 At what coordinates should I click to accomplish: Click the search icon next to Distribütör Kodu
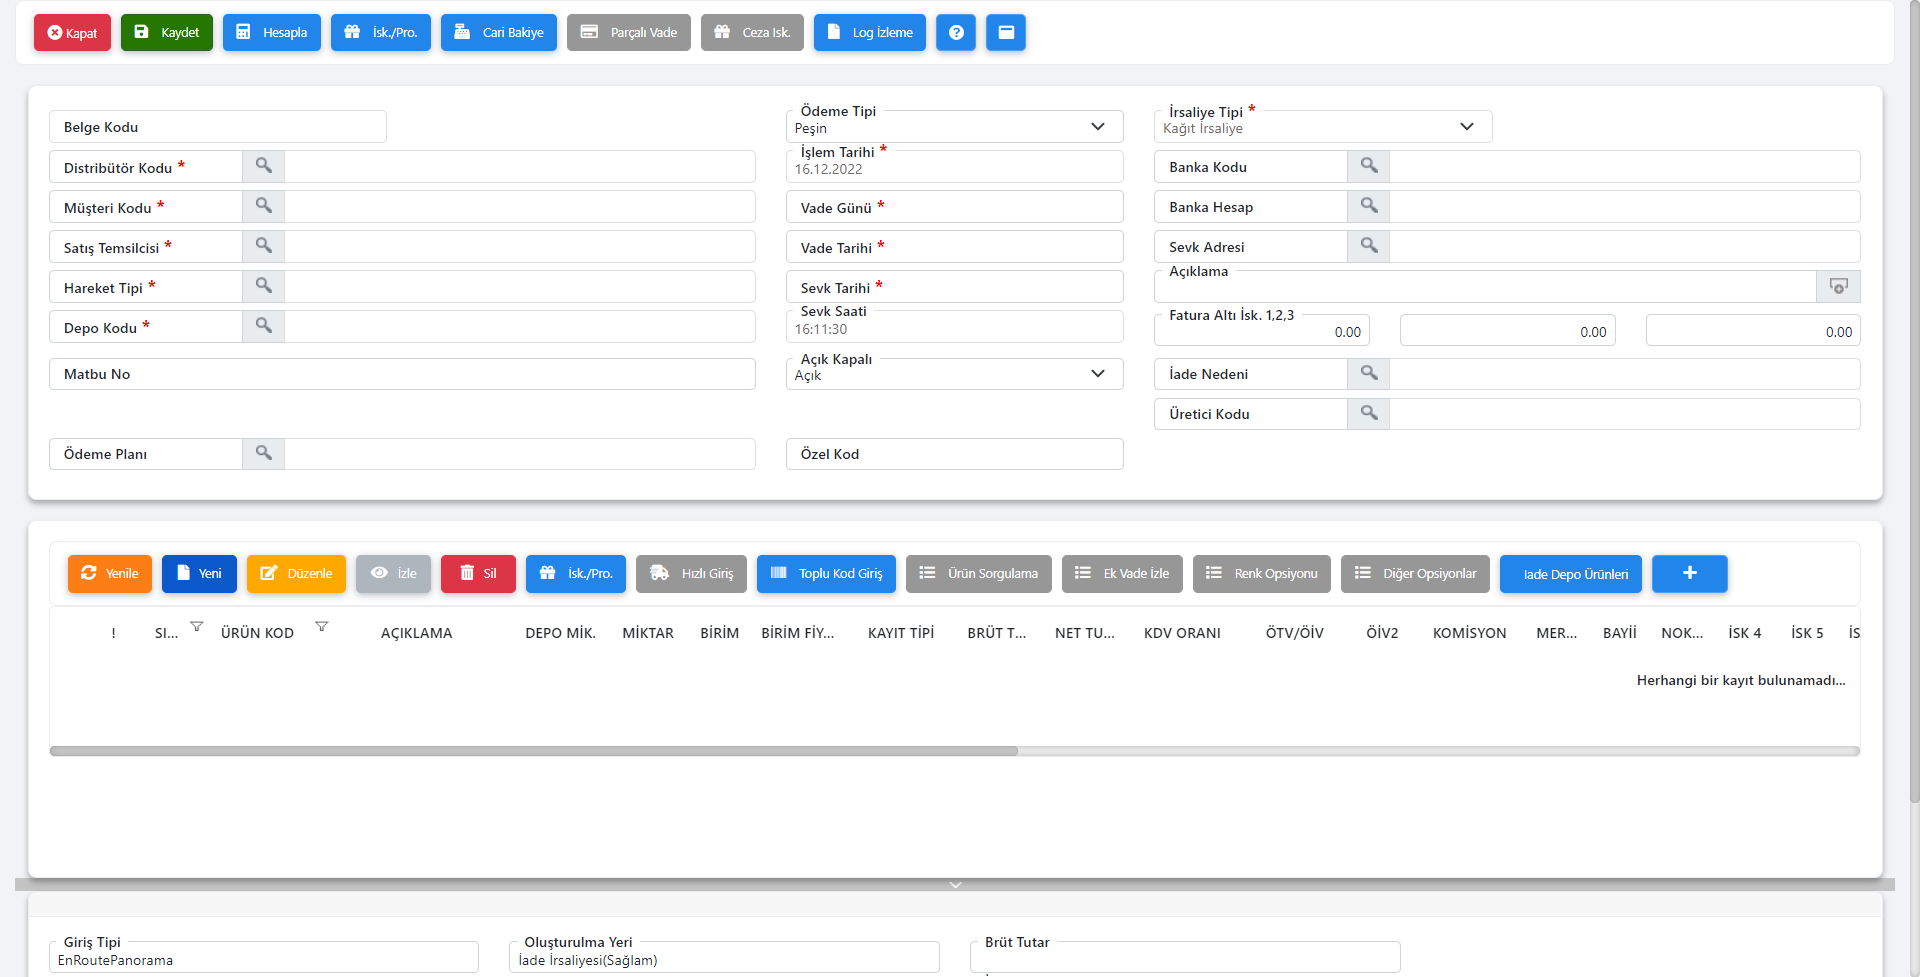(x=263, y=166)
